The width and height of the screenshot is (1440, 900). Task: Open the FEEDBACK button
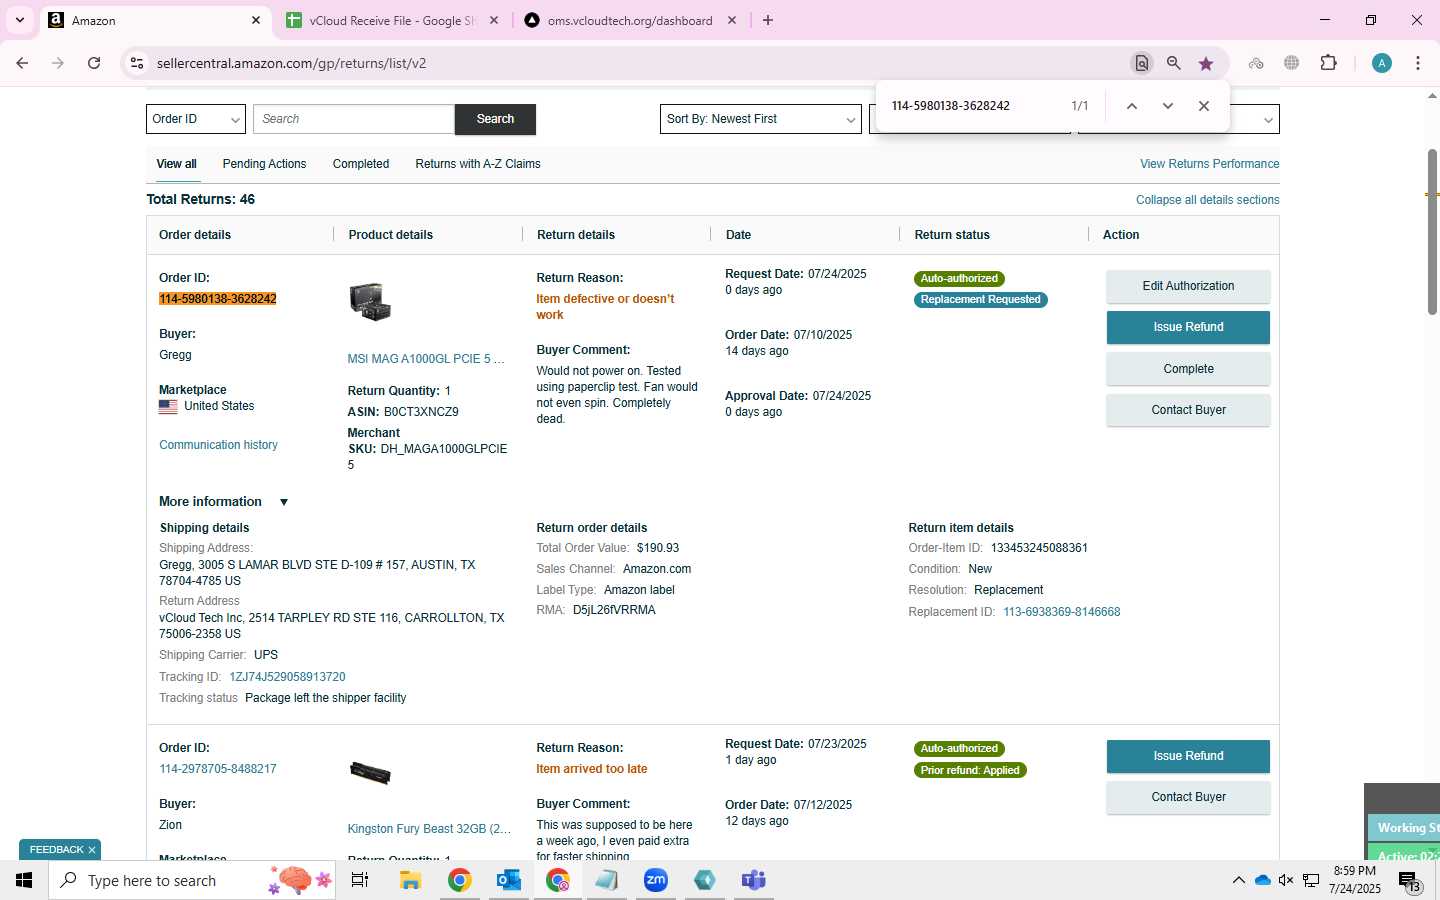[x=56, y=850]
